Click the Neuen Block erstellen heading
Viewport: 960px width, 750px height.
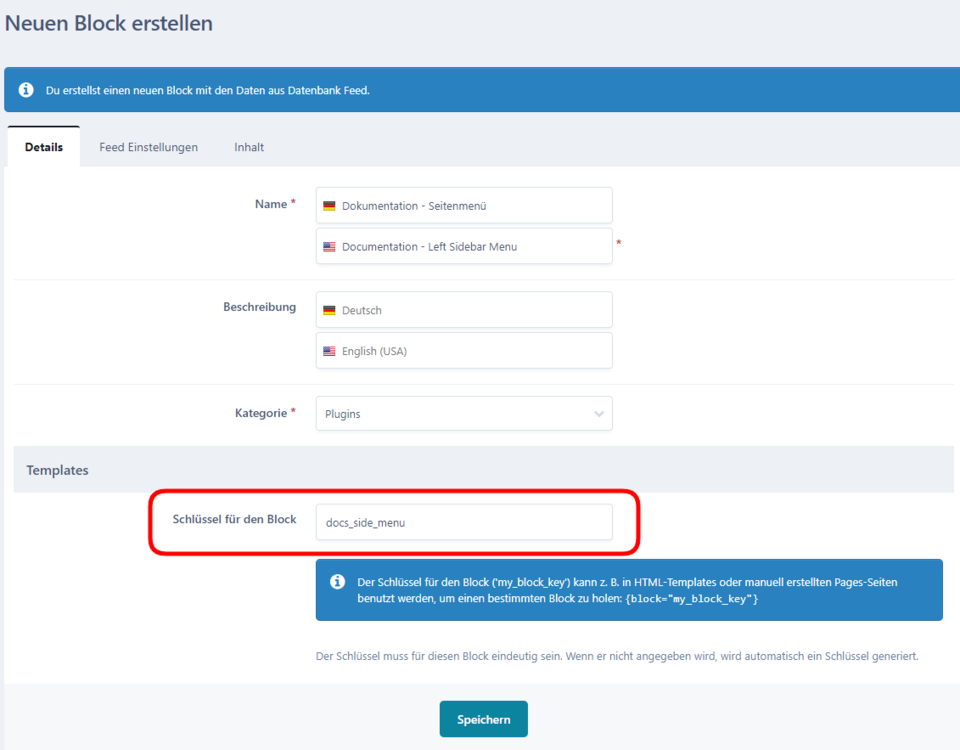point(109,23)
